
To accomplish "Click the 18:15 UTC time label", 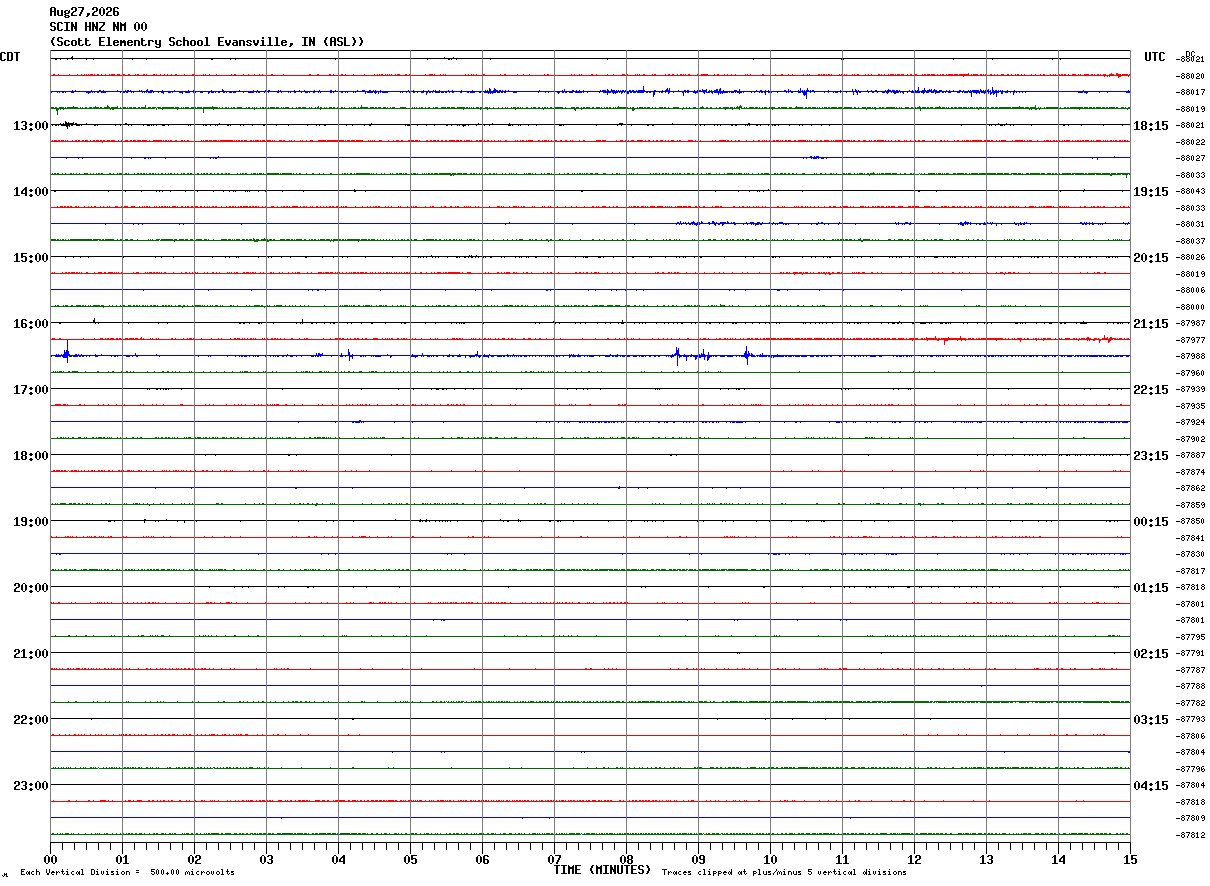I will (x=1150, y=126).
